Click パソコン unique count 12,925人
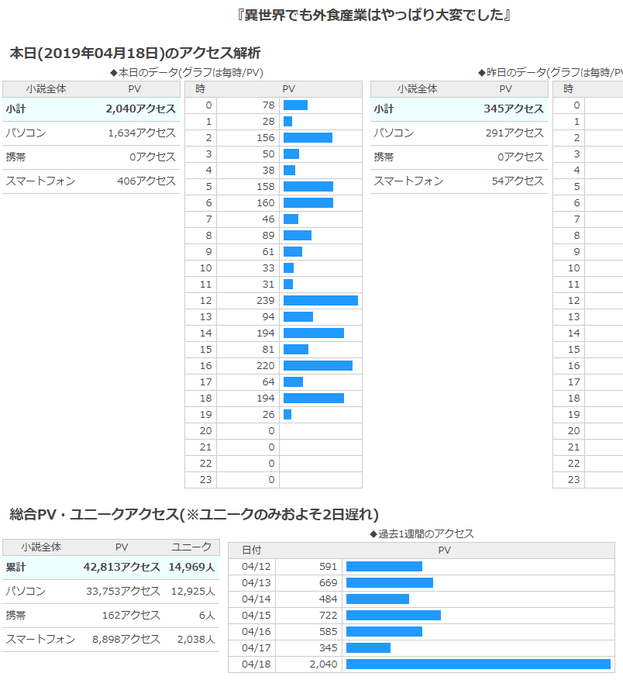Image resolution: width=623 pixels, height=680 pixels. click(x=193, y=591)
